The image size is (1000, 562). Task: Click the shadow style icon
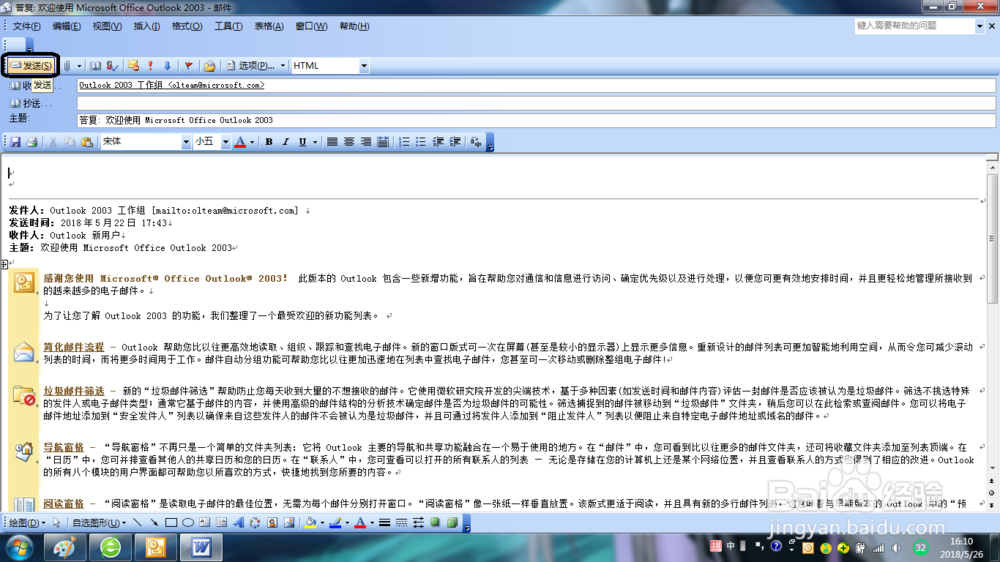point(435,523)
